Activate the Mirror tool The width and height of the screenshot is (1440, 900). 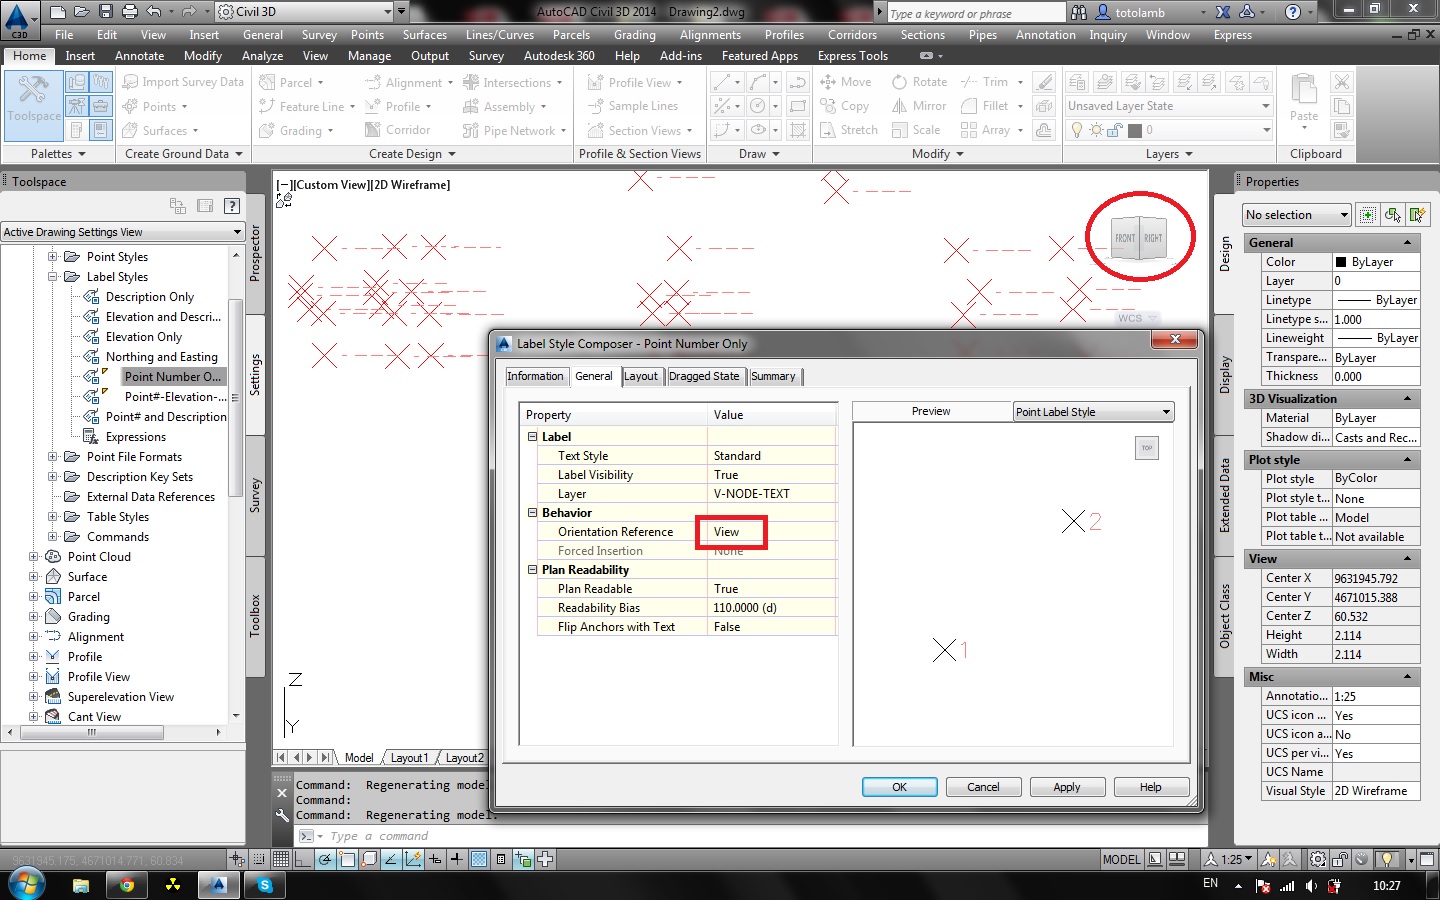(918, 105)
